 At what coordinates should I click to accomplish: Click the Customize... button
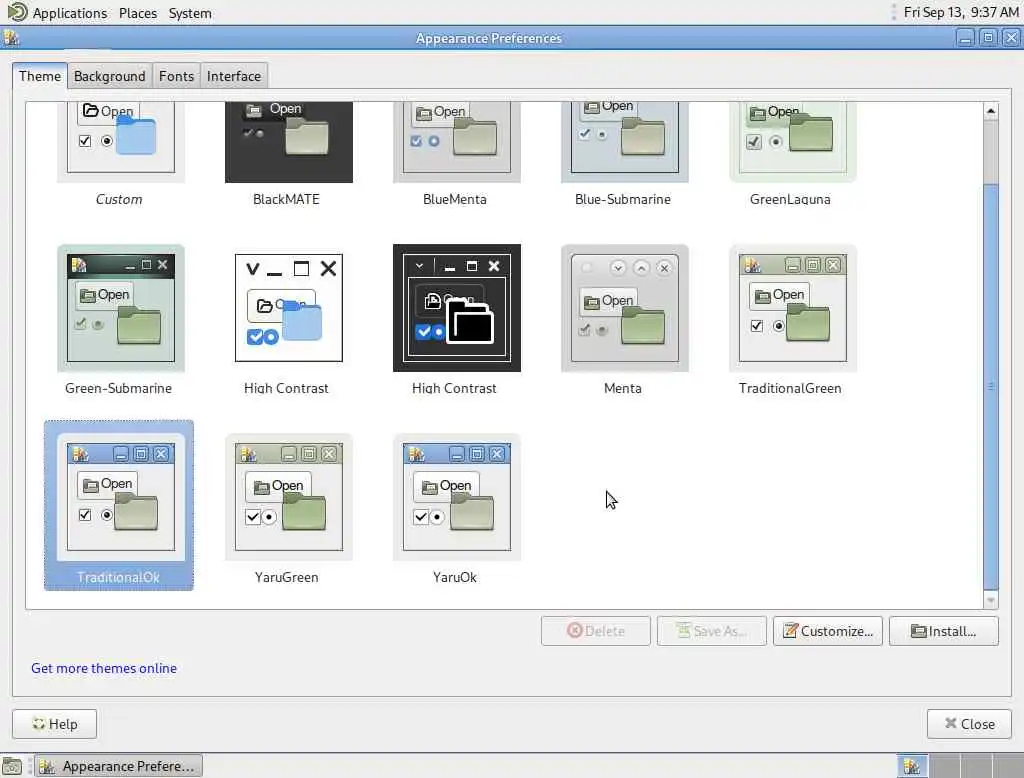827,631
